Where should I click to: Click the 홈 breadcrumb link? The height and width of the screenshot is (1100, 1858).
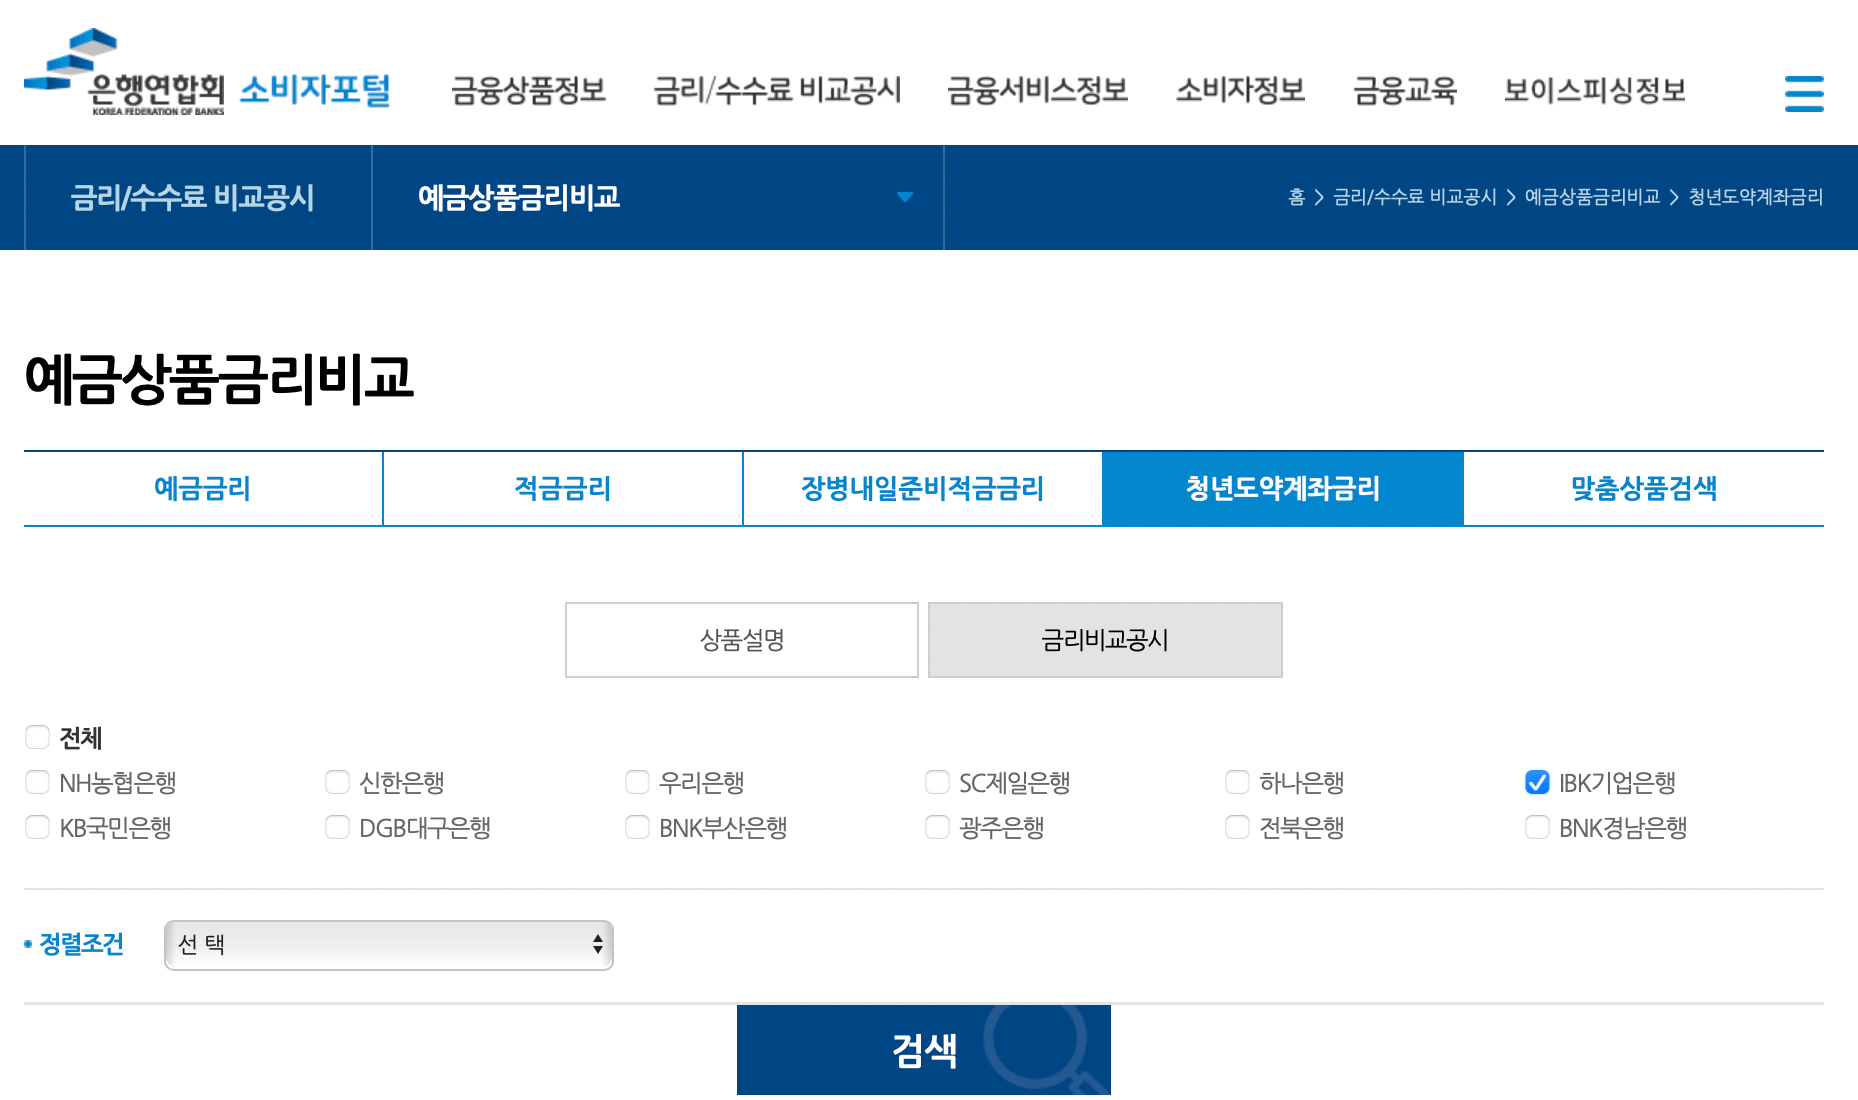point(1296,197)
